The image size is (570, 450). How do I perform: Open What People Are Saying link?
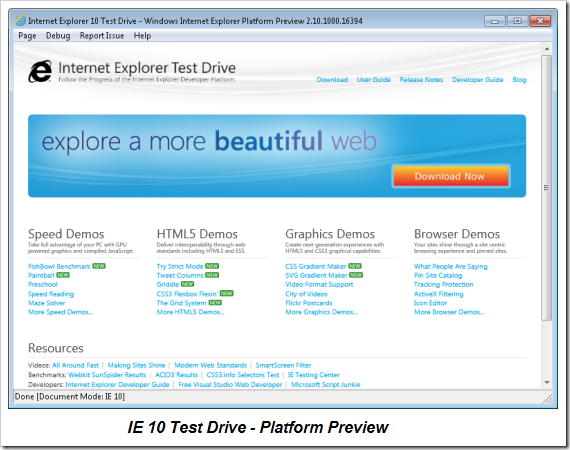click(451, 266)
